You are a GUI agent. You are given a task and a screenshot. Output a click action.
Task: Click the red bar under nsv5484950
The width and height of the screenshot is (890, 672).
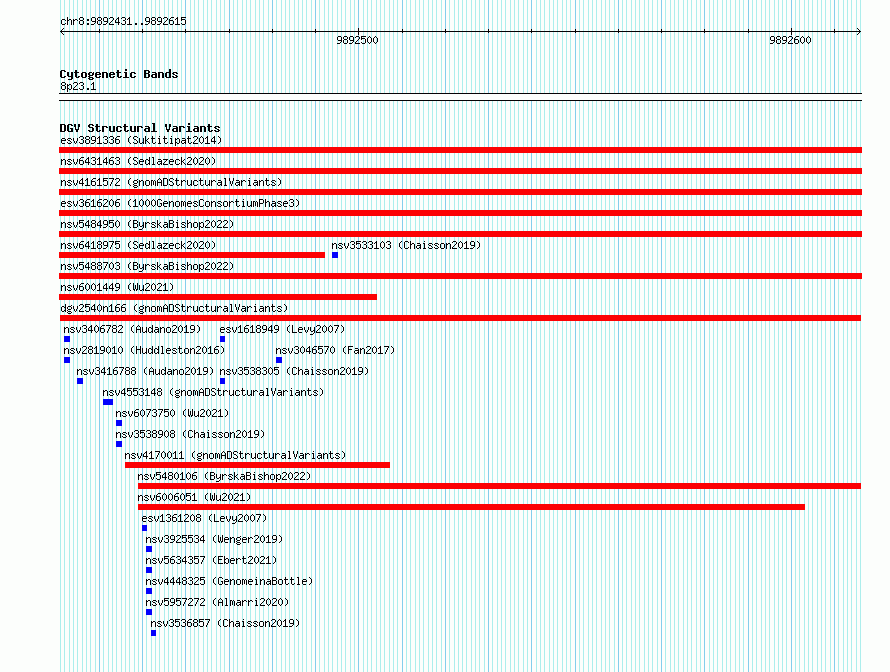[x=460, y=234]
